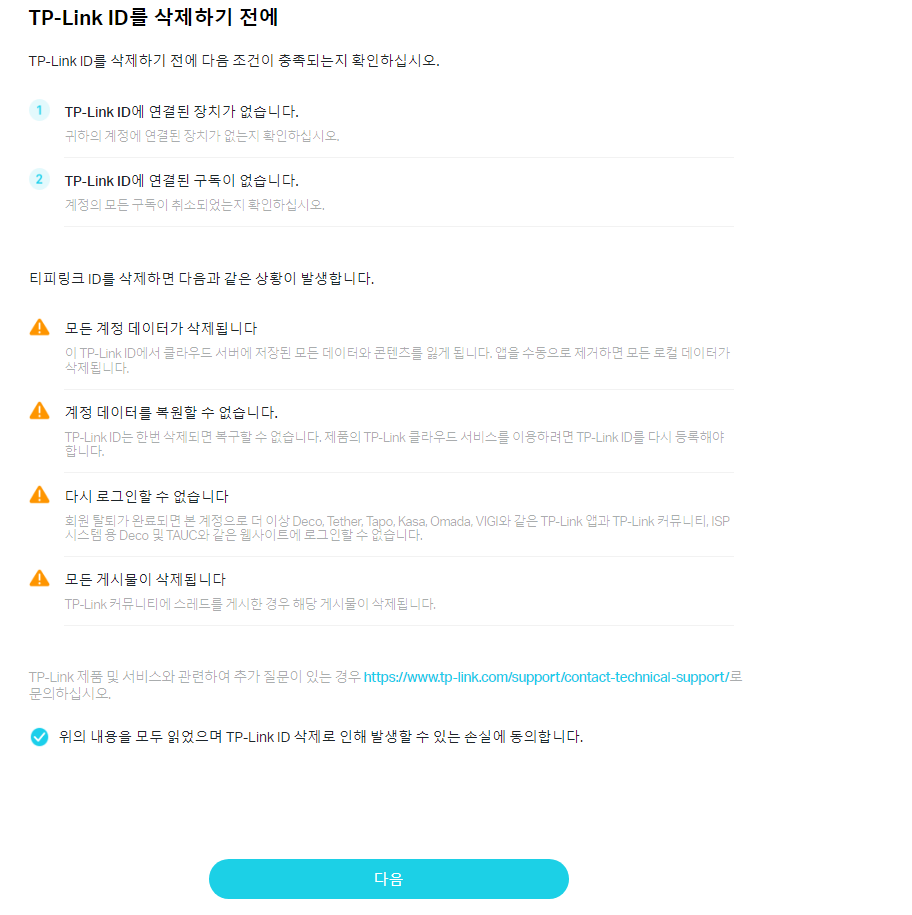
Task: Click the 모든 계정 데이터가 삭제됩니다 title
Action: click(161, 329)
